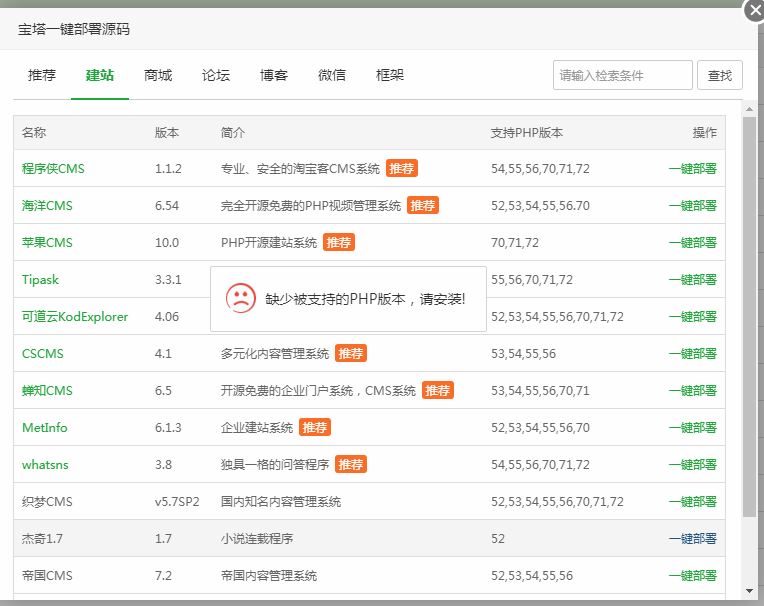The height and width of the screenshot is (606, 764).
Task: Open the 程序侠CMS link
Action: click(x=53, y=169)
